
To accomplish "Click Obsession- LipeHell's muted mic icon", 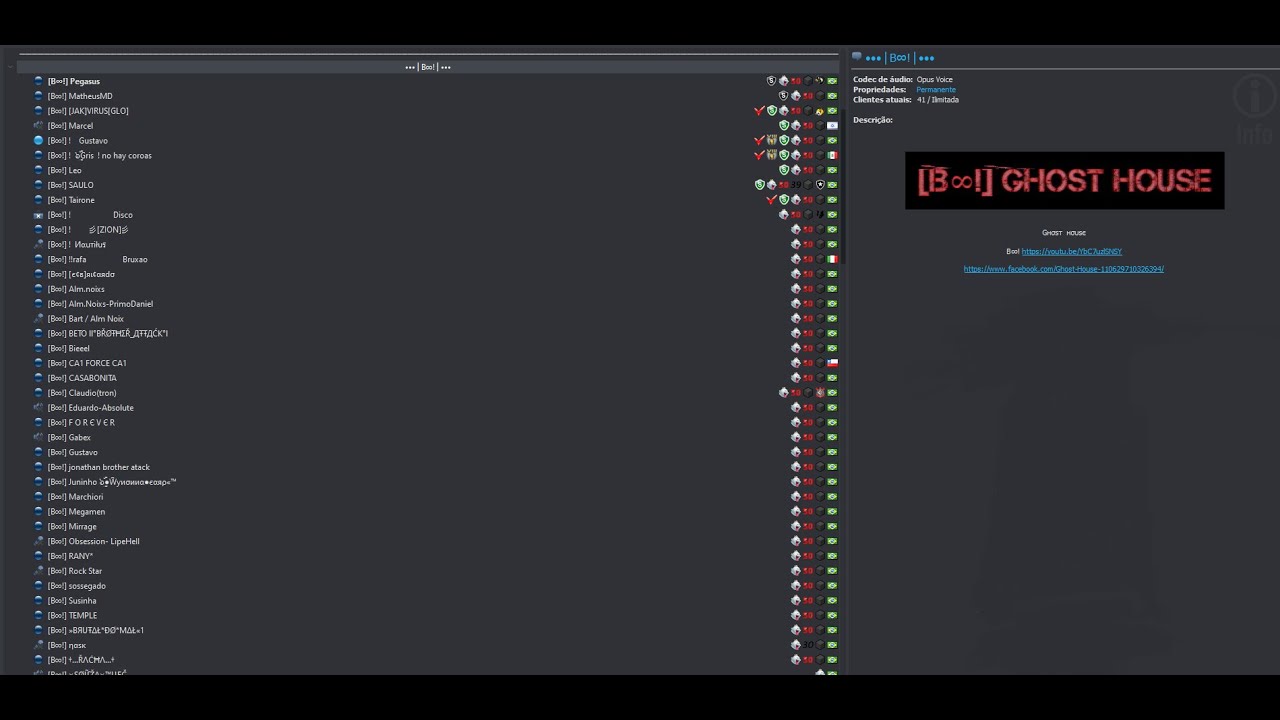I will coord(39,541).
